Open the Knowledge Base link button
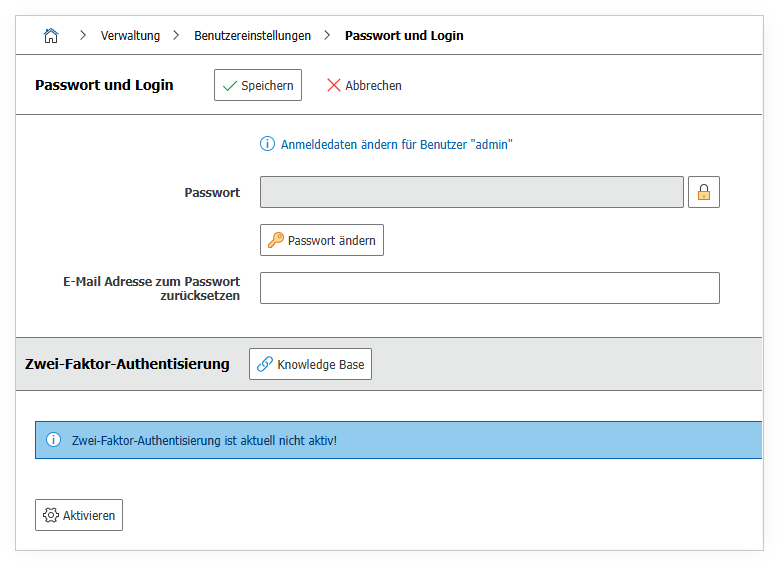The height and width of the screenshot is (567, 780). [x=310, y=364]
